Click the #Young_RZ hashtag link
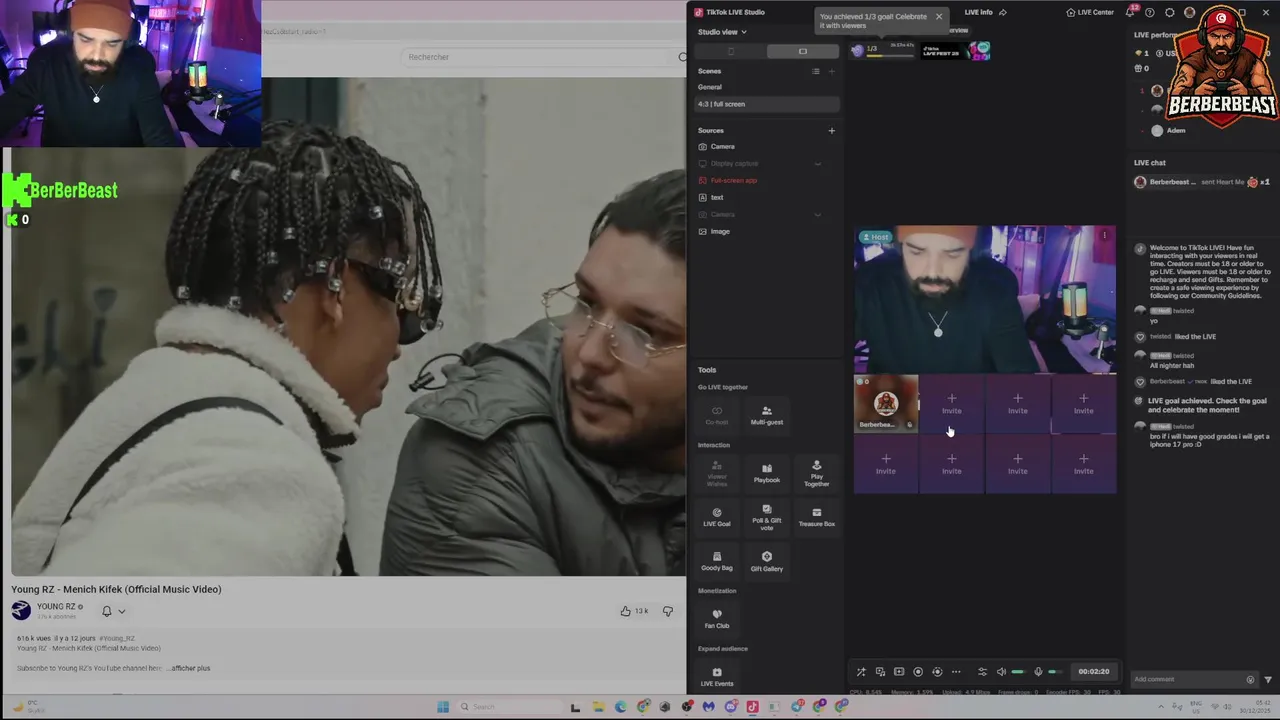This screenshot has width=1280, height=720. (x=117, y=638)
